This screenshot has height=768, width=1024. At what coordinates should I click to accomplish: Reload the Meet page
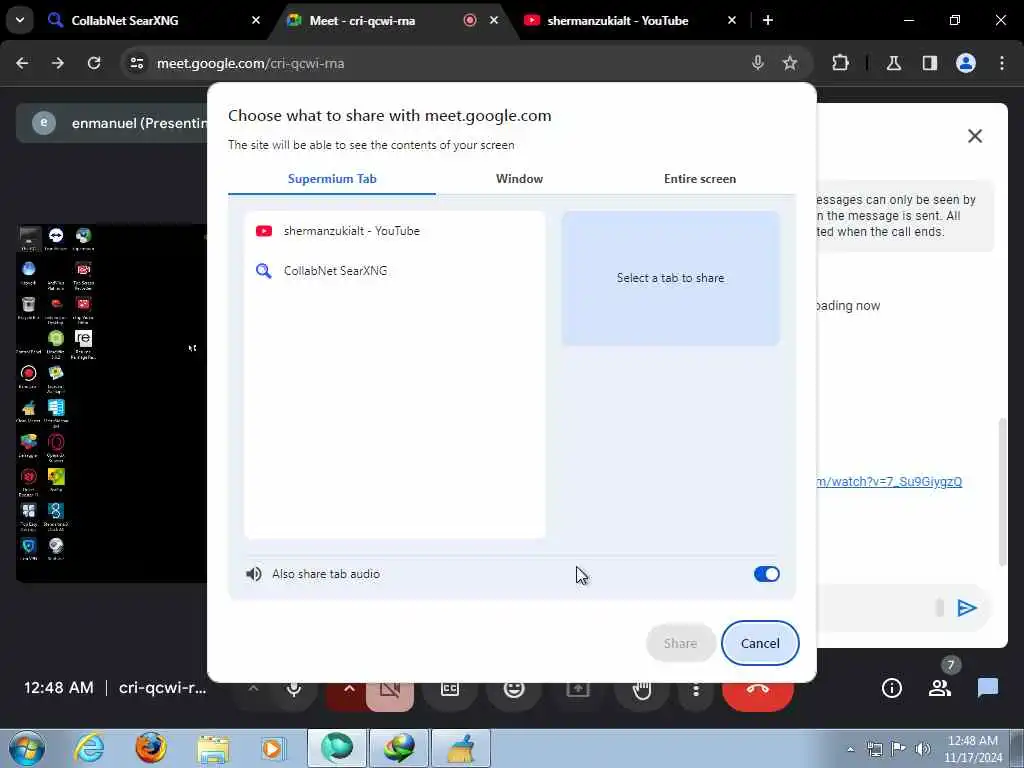pyautogui.click(x=94, y=63)
